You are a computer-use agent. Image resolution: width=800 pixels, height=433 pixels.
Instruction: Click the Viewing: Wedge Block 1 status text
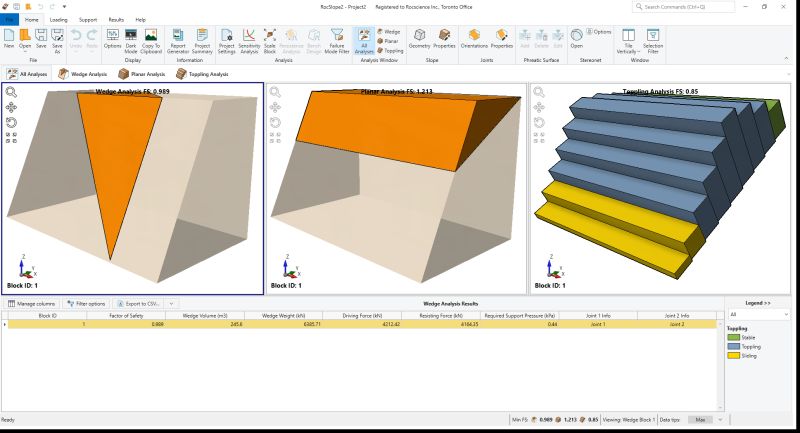click(628, 420)
